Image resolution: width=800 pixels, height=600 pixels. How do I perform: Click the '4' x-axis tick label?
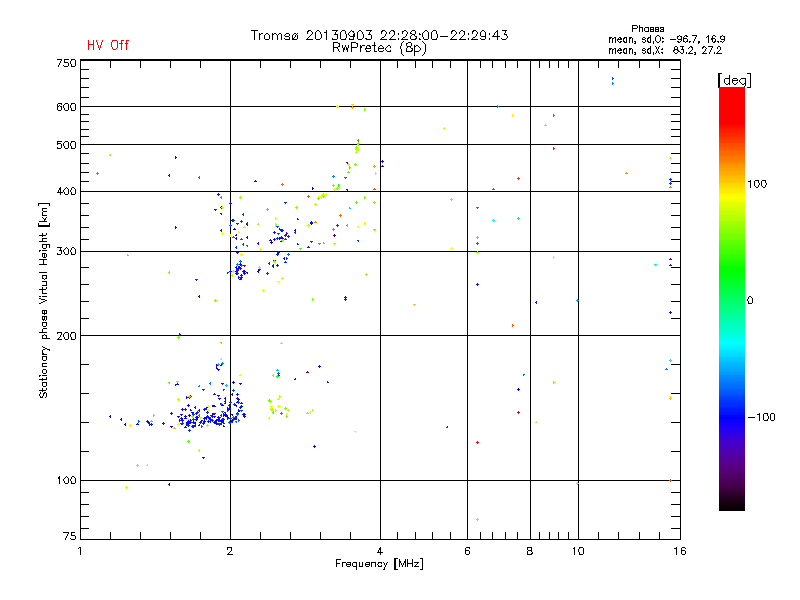[x=380, y=551]
